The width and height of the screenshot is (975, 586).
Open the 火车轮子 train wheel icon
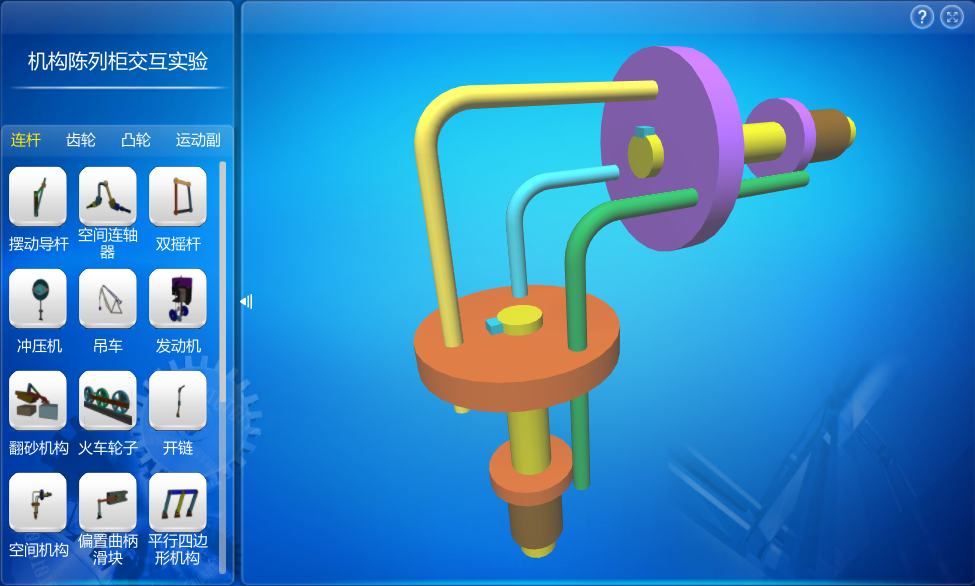click(108, 400)
